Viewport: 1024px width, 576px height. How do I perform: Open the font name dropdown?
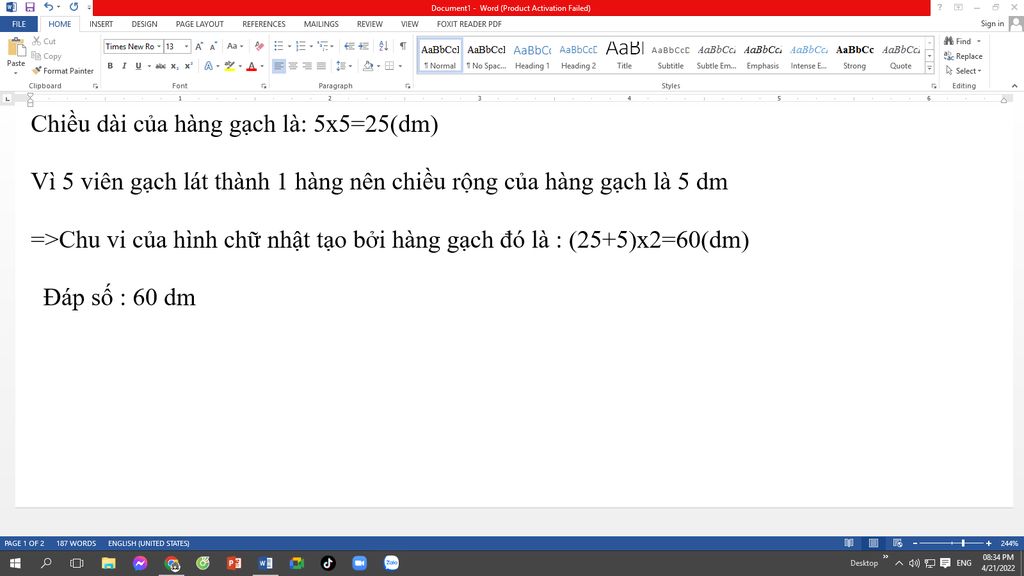(x=159, y=46)
